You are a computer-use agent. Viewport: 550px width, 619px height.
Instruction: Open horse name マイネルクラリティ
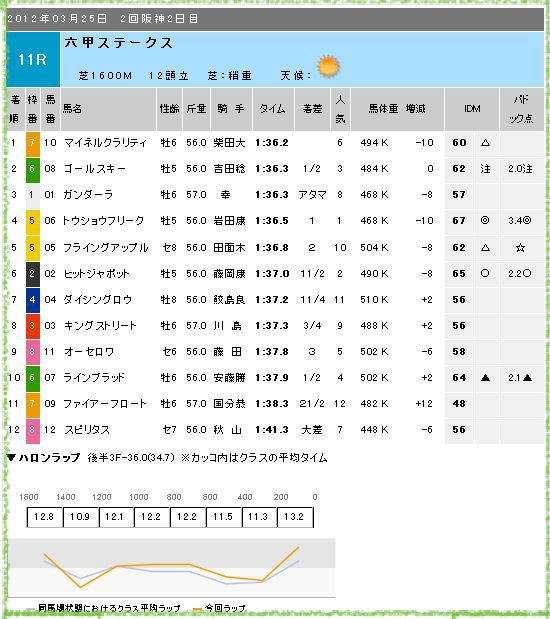point(105,143)
